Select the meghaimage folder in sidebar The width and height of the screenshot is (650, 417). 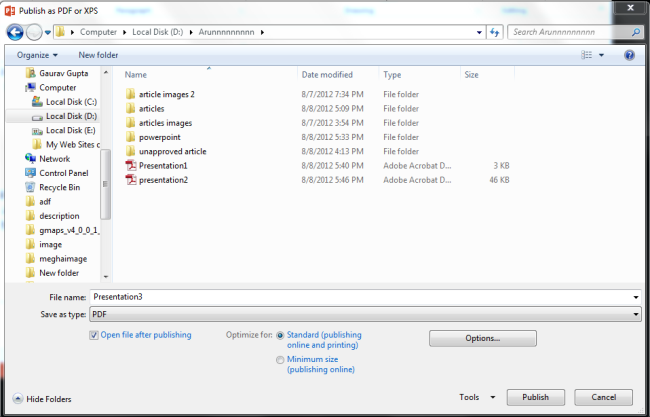tap(57, 259)
